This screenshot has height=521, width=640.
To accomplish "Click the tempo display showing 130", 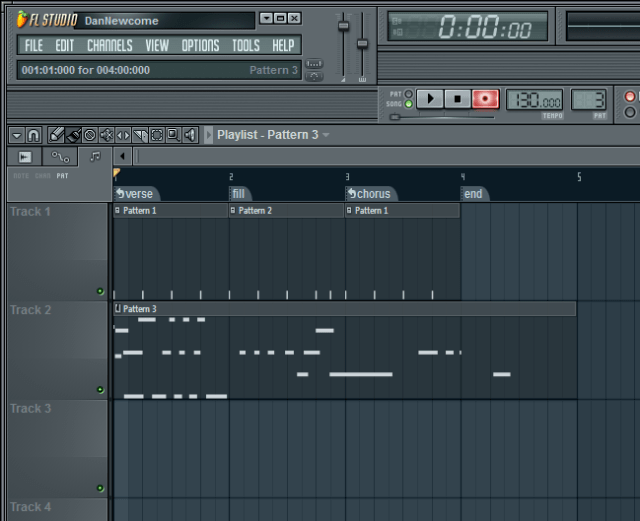I will point(533,100).
